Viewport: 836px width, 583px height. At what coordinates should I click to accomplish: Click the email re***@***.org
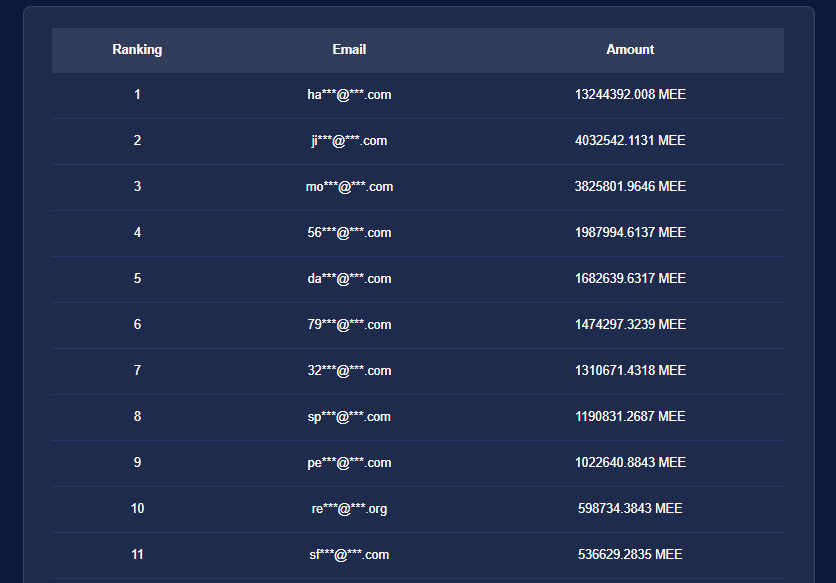[349, 509]
